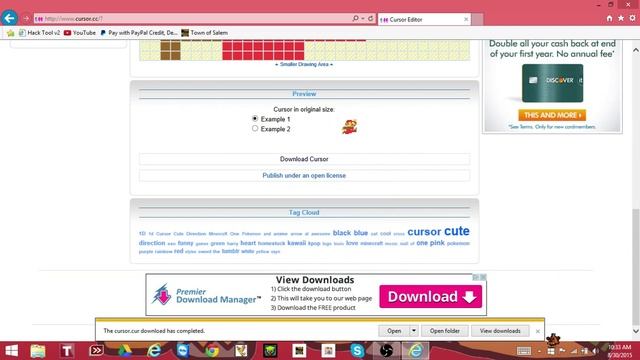Screen dimensions: 640x360
Task: Open File Explorer from taskbar
Action: click(38, 351)
